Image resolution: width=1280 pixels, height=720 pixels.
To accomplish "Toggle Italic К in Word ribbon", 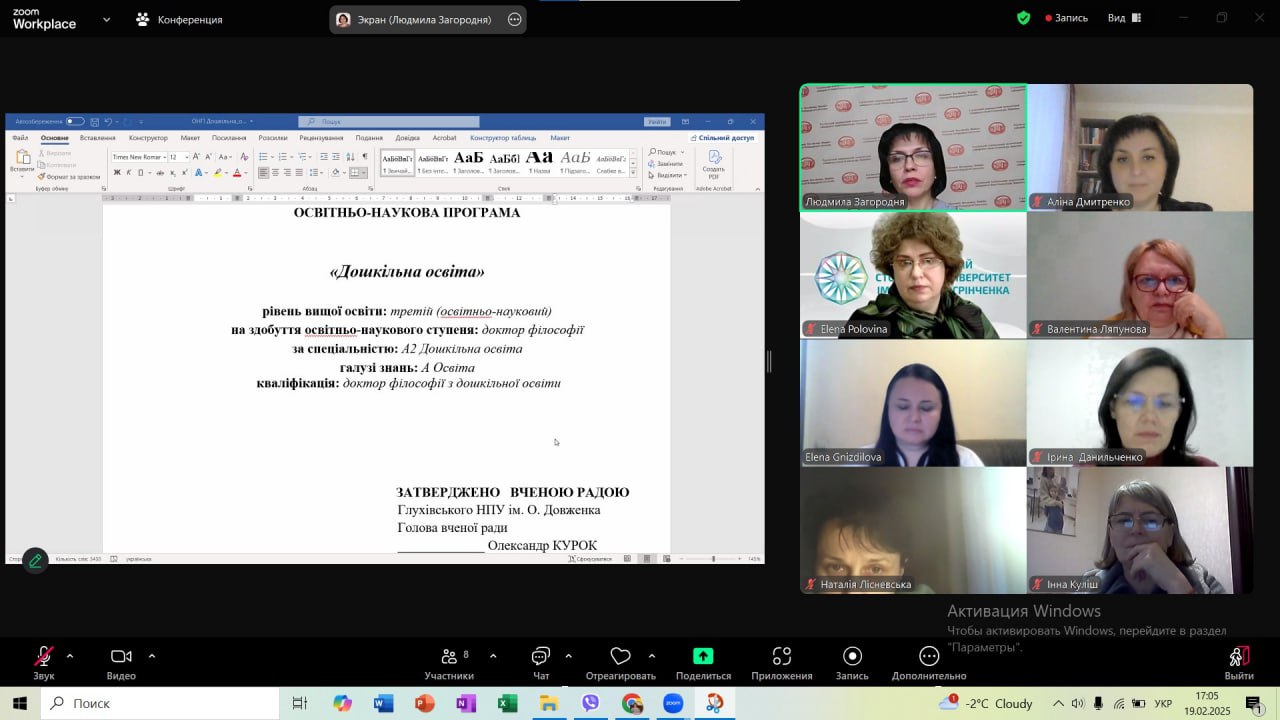I will click(129, 173).
